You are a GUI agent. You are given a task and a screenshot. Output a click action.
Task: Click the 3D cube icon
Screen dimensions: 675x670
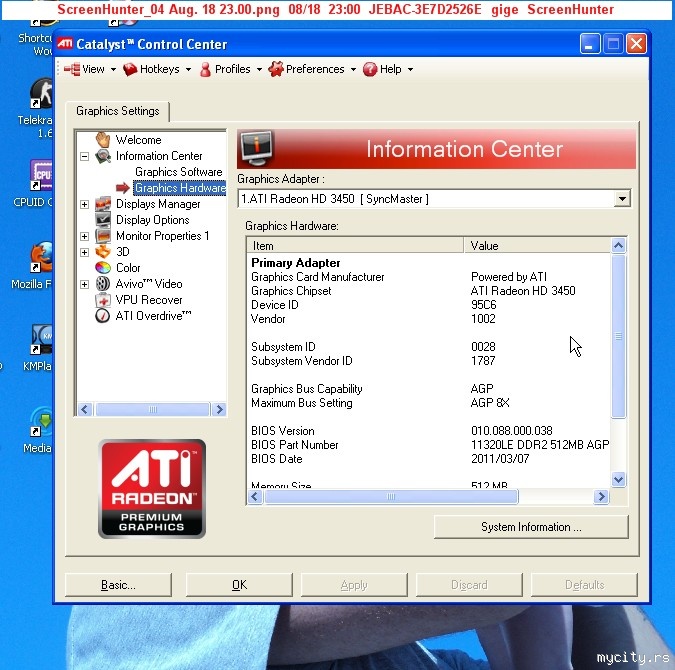(x=103, y=251)
